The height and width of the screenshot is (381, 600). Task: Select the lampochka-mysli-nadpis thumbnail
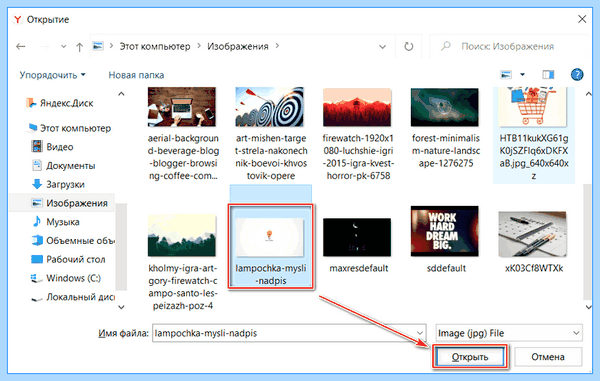pyautogui.click(x=269, y=238)
